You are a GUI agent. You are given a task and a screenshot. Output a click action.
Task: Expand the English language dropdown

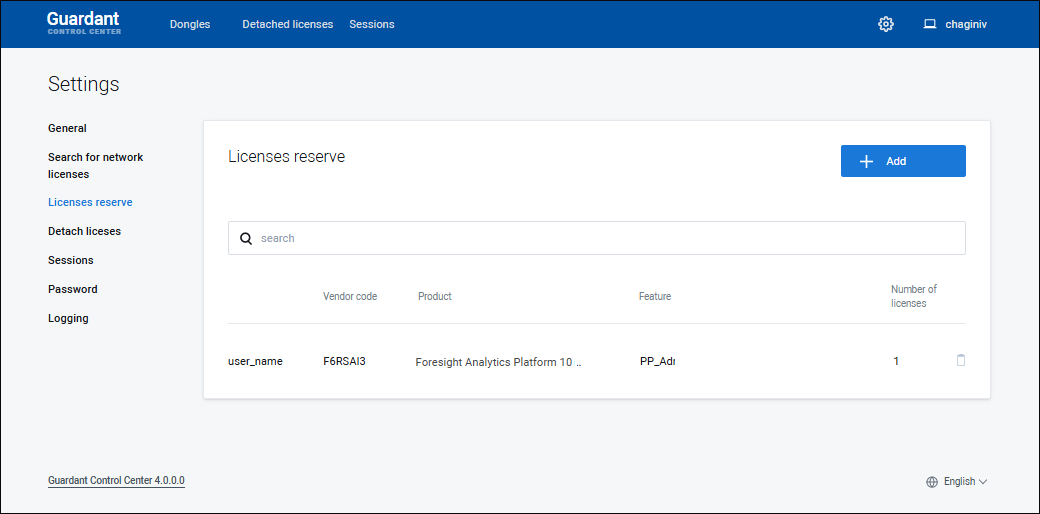pos(957,481)
